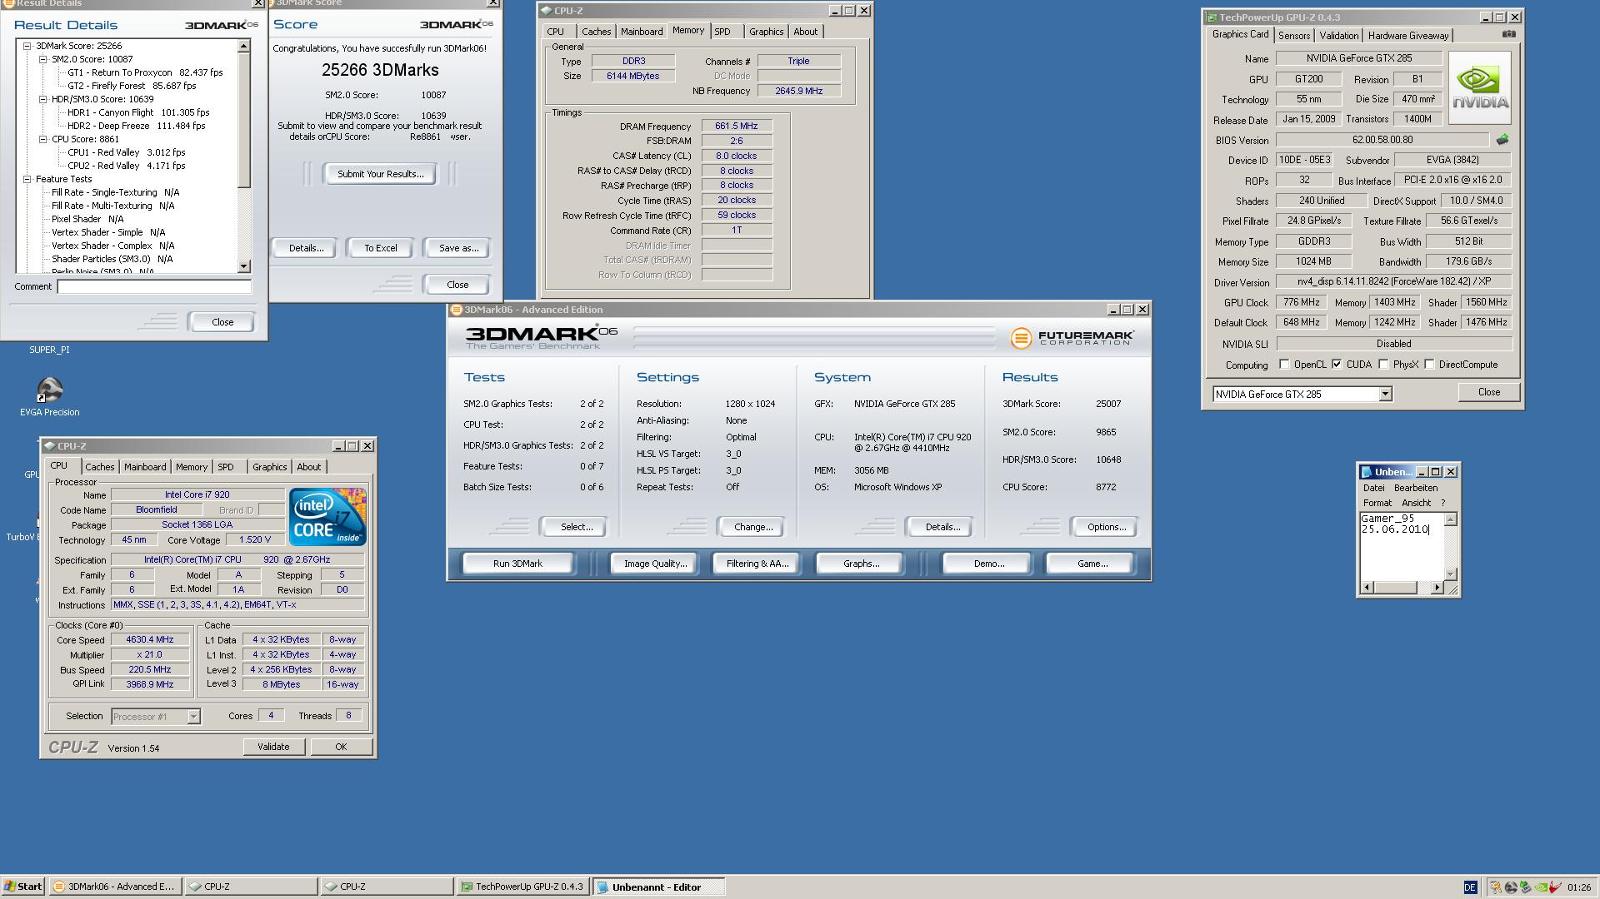Collapse the Feature Tests tree node

[27, 179]
